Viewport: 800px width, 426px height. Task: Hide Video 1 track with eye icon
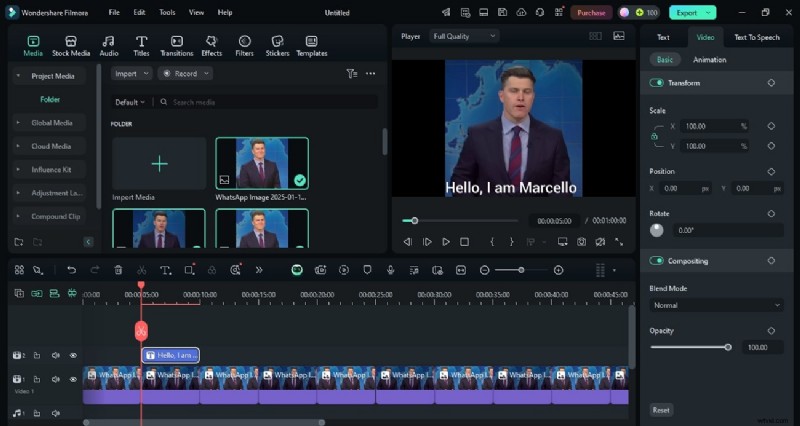coord(73,380)
